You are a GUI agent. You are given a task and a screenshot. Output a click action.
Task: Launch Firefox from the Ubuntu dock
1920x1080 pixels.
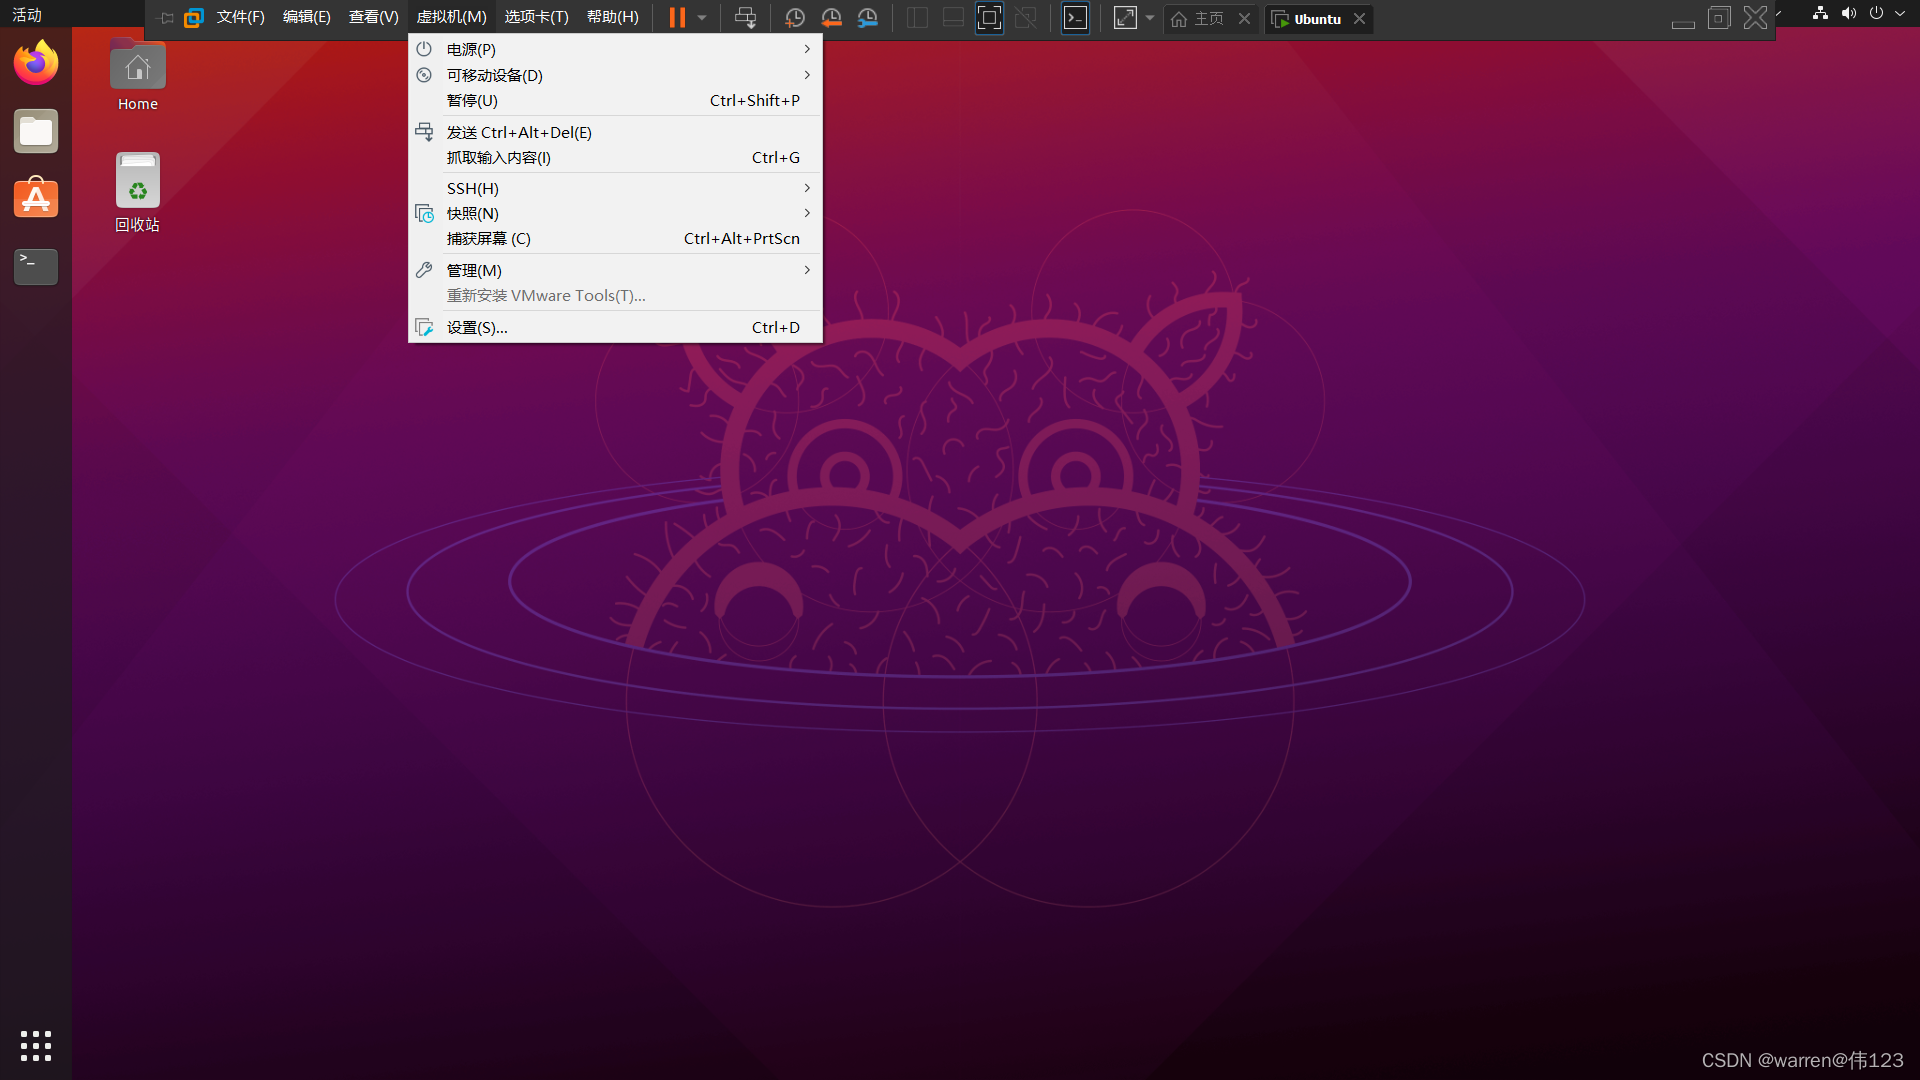(x=36, y=63)
